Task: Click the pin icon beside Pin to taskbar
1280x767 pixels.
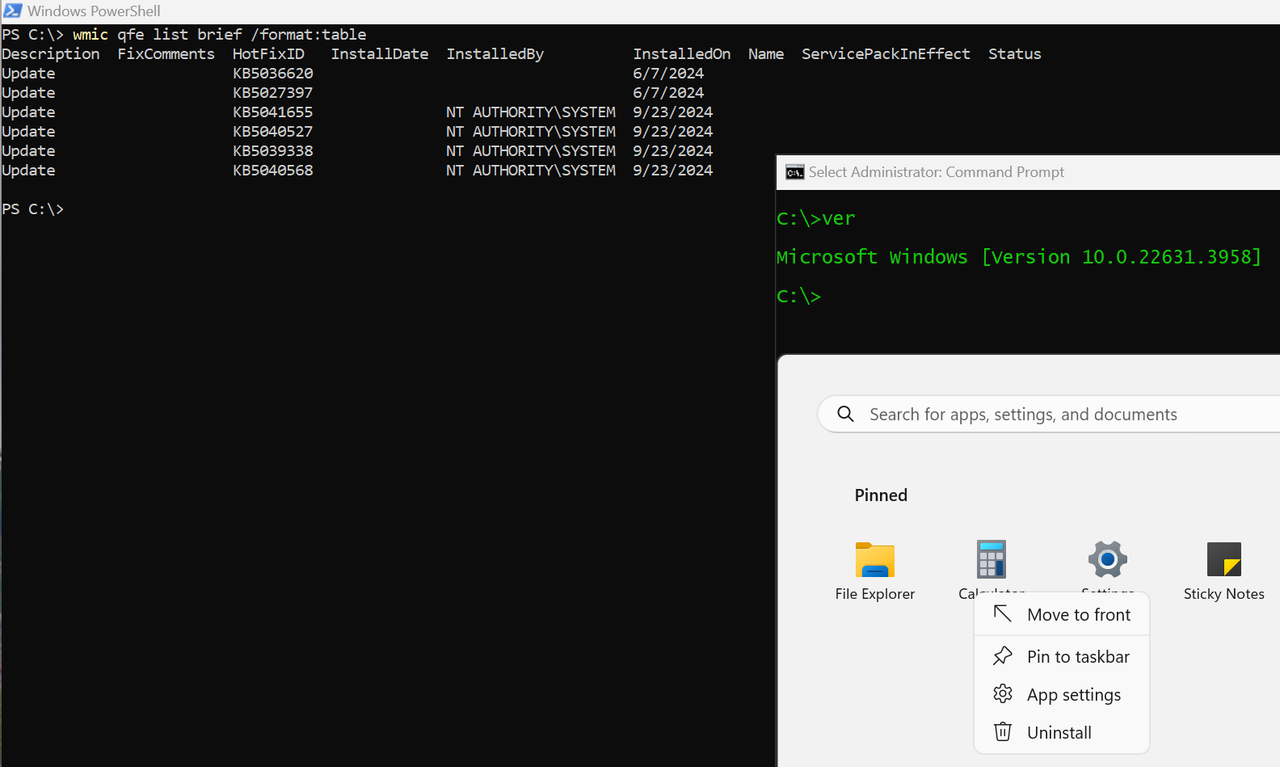Action: (x=1002, y=656)
